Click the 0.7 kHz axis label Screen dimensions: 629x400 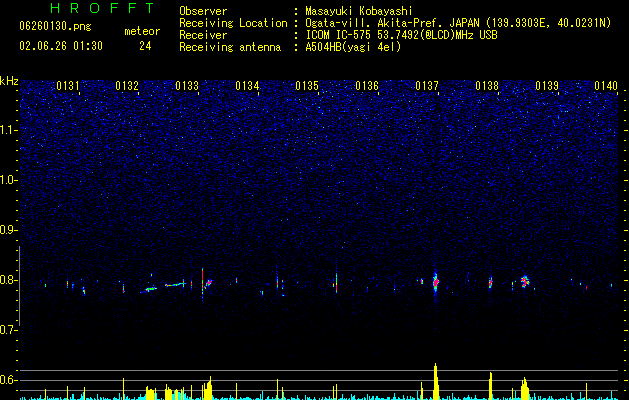9,330
